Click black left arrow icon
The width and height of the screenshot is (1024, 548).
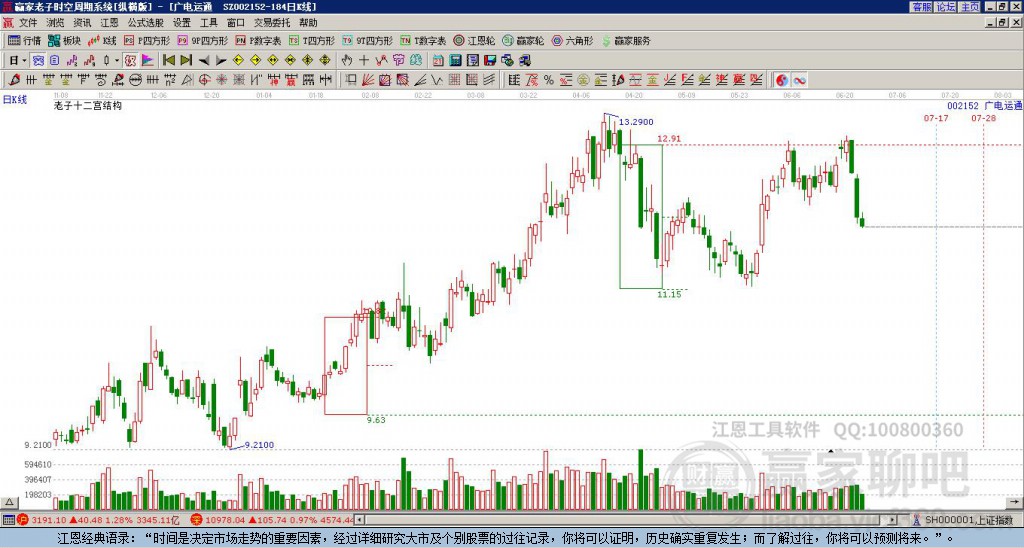click(203, 61)
